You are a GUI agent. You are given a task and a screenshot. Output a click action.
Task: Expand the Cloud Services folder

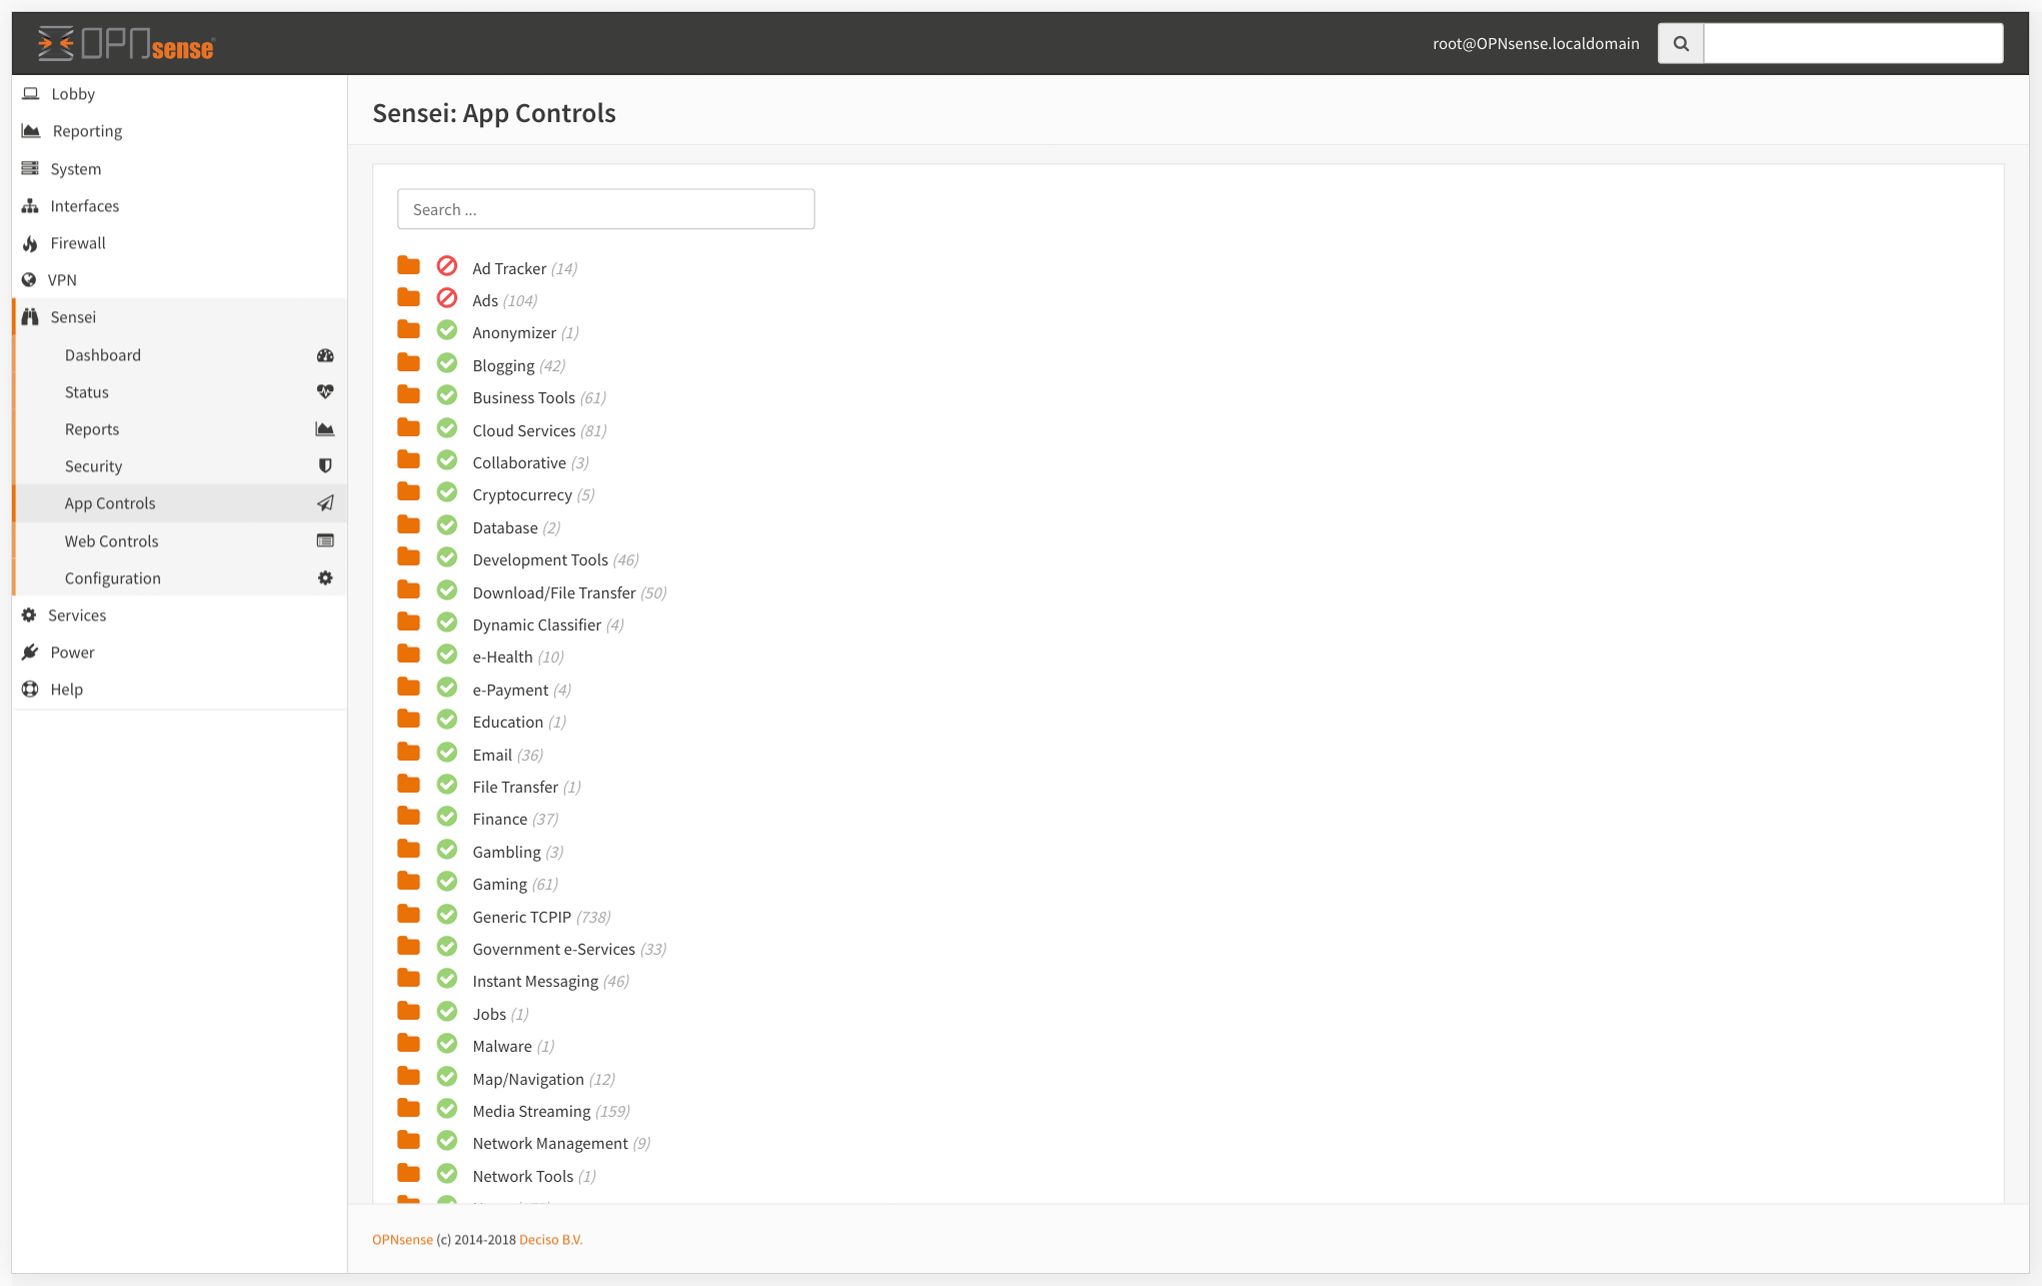[x=408, y=428]
